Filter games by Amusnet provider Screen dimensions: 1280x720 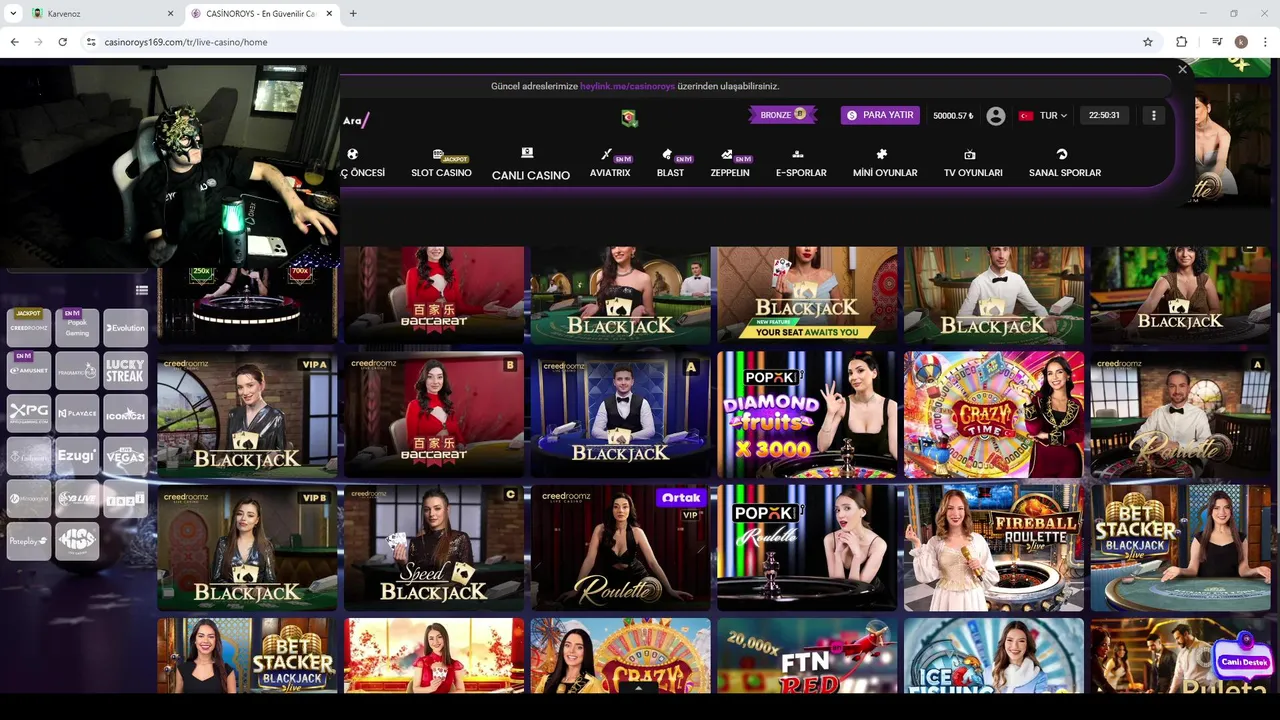tap(29, 370)
